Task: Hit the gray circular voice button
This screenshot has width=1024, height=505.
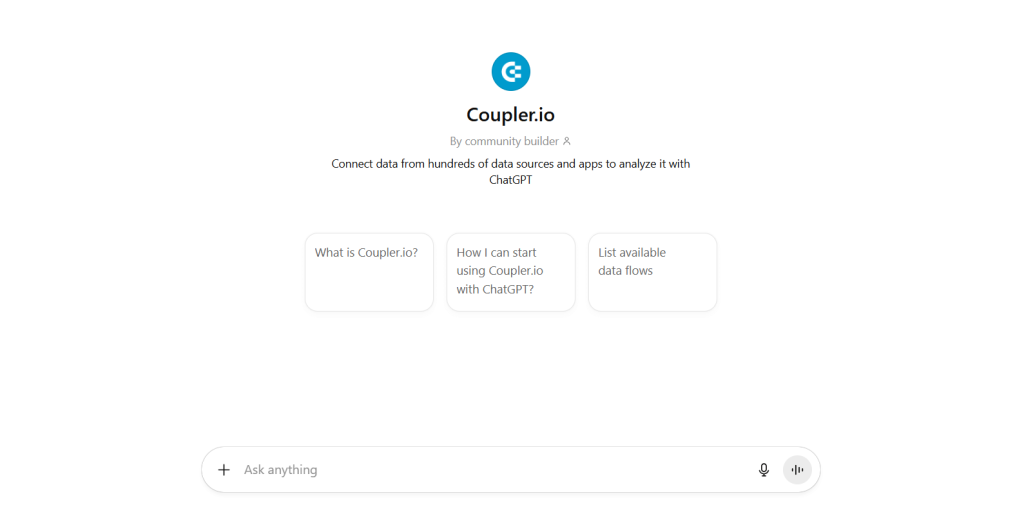Action: [x=797, y=470]
